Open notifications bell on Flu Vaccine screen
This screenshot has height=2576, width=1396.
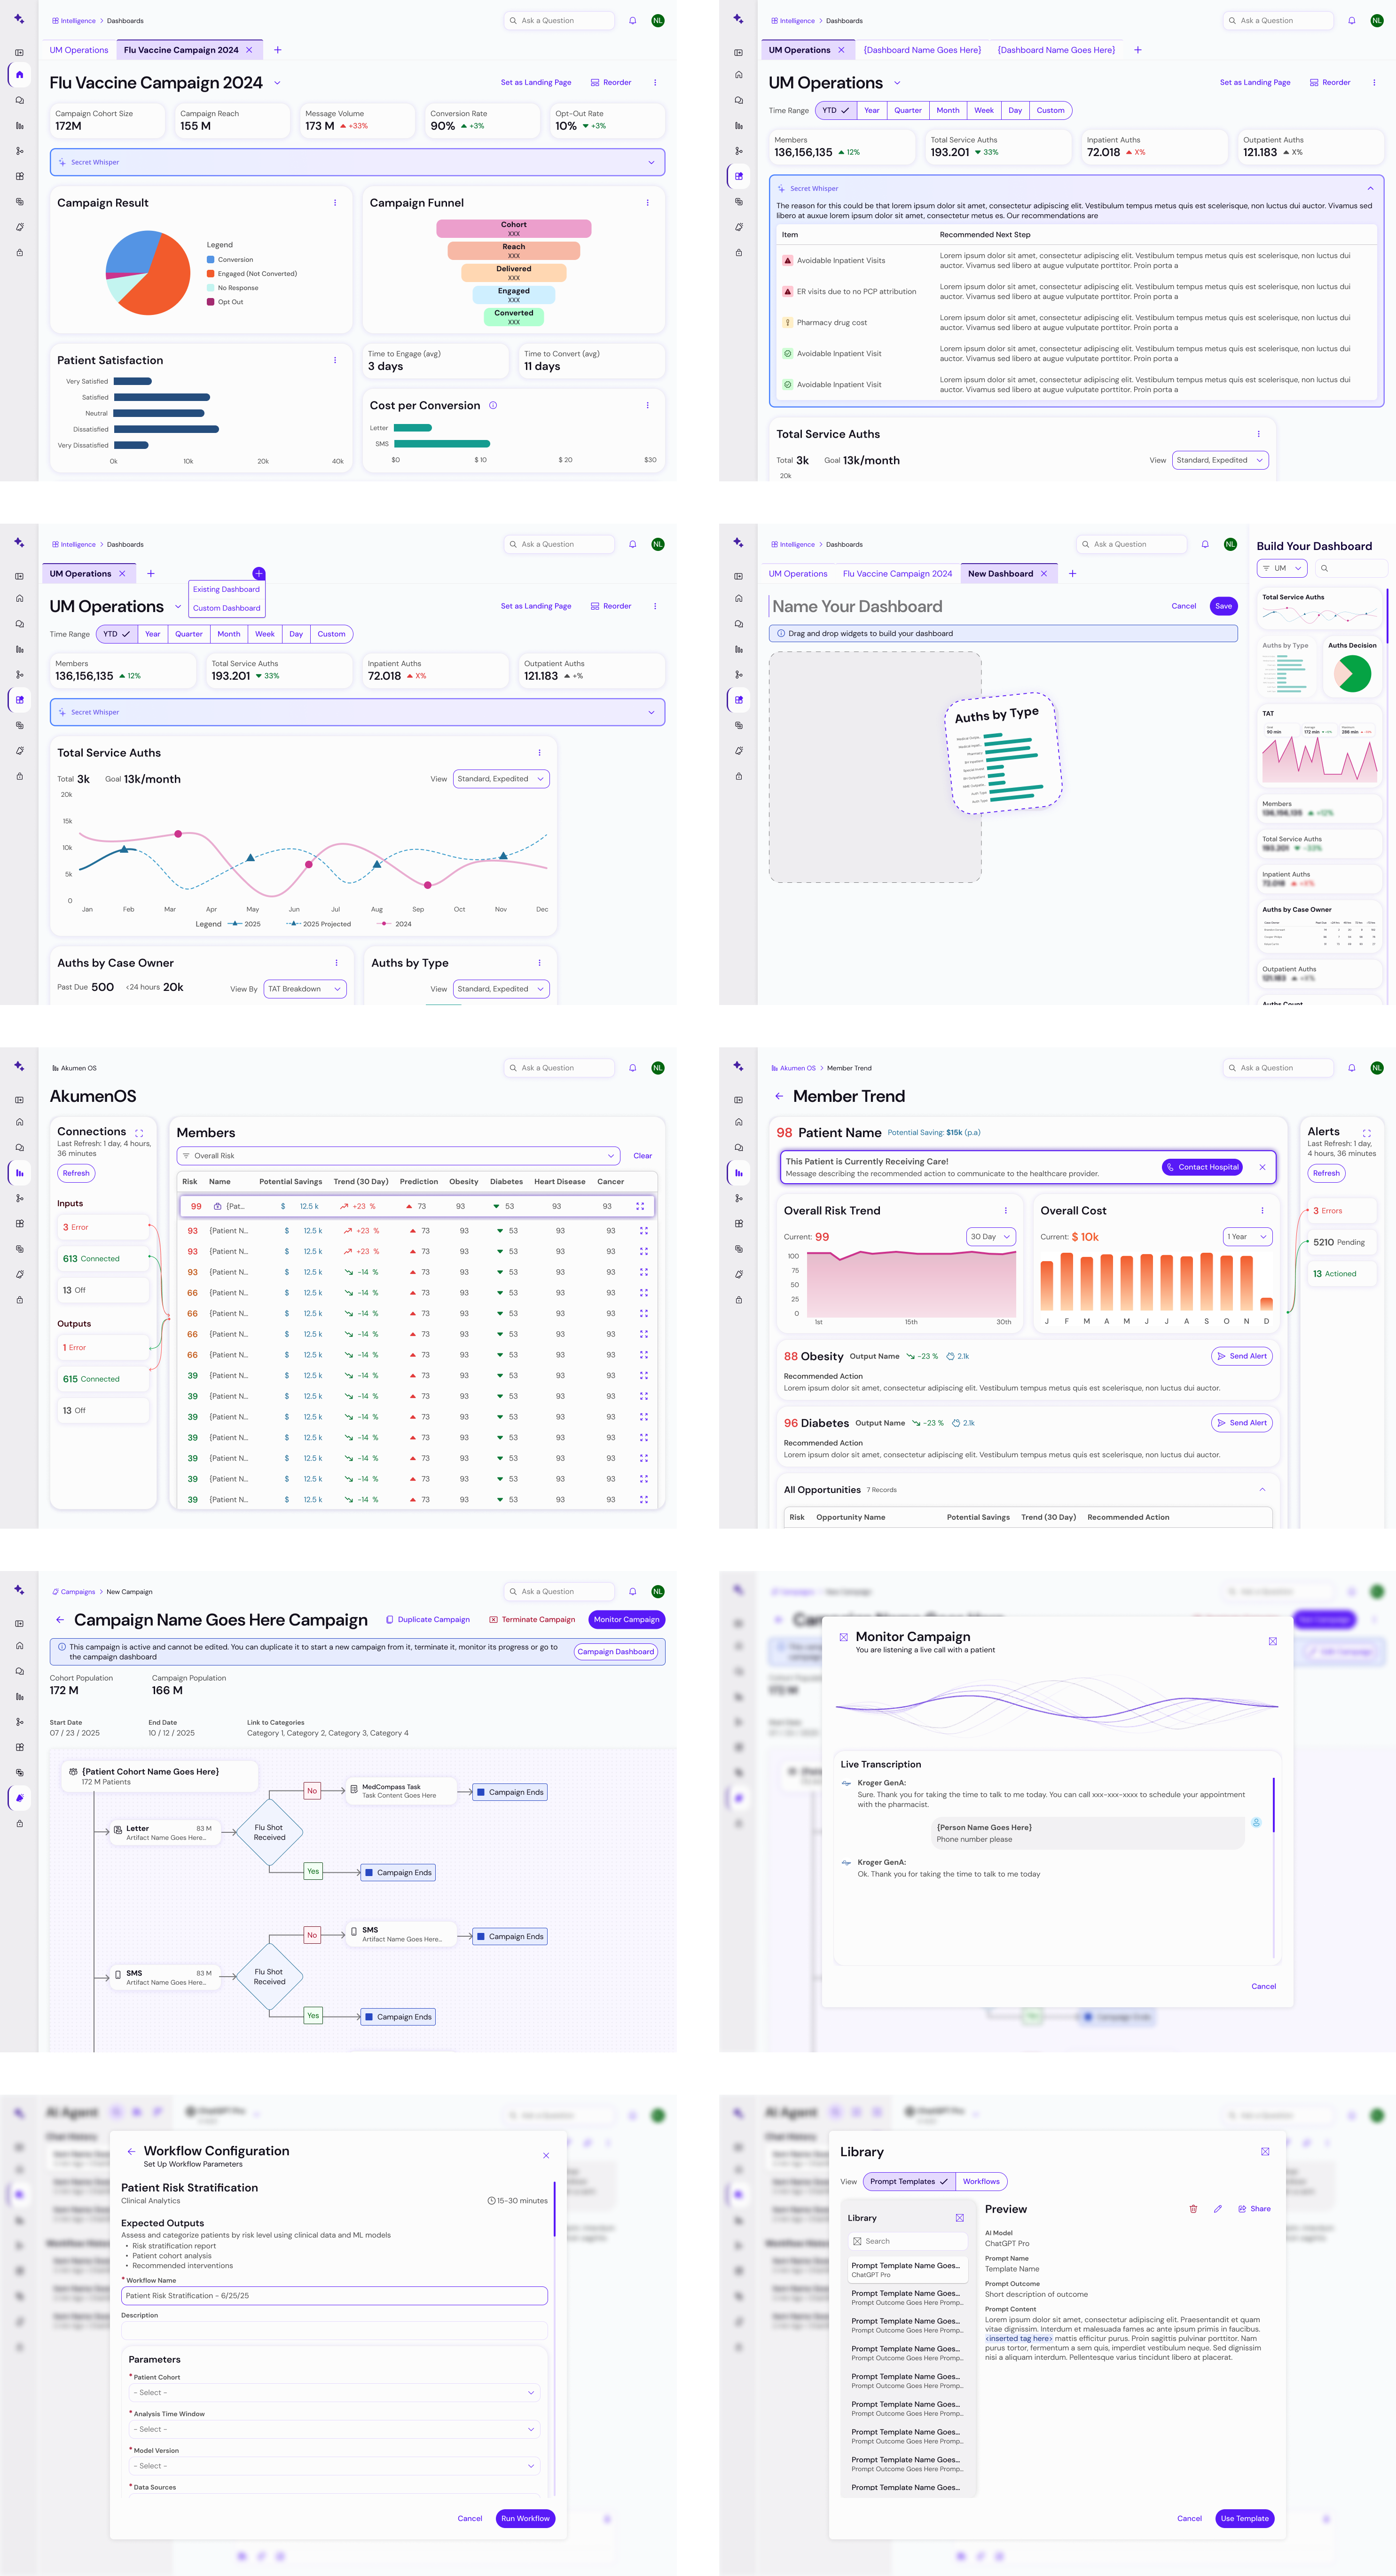pyautogui.click(x=632, y=20)
